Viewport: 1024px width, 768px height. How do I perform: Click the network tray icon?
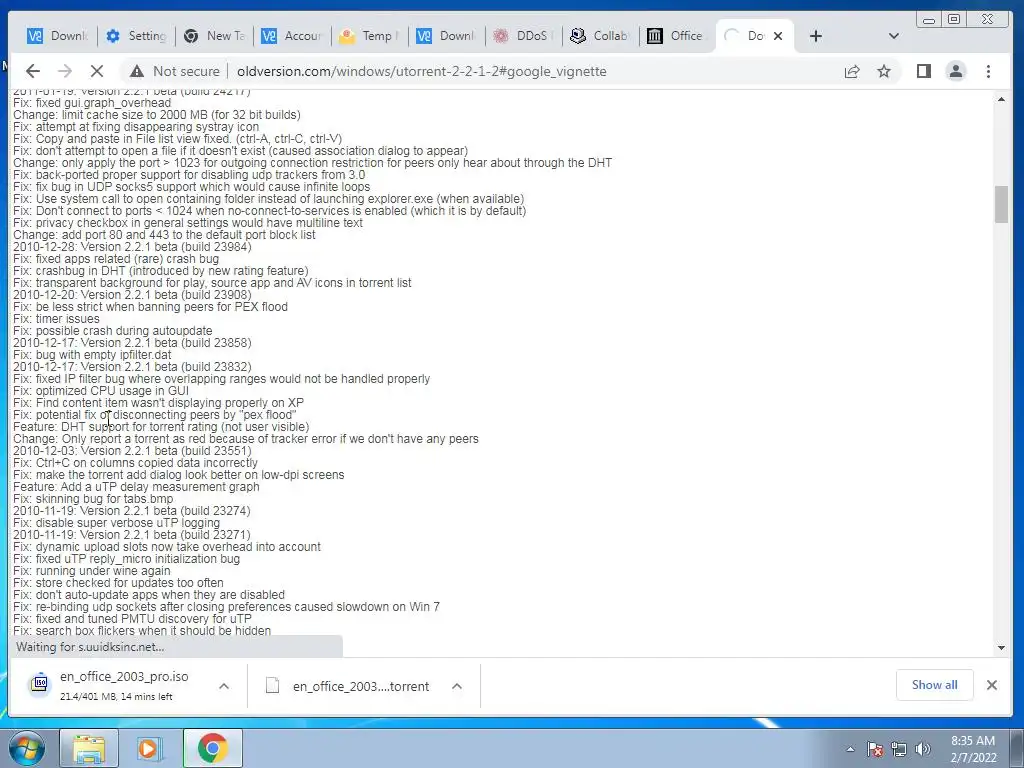[x=899, y=749]
